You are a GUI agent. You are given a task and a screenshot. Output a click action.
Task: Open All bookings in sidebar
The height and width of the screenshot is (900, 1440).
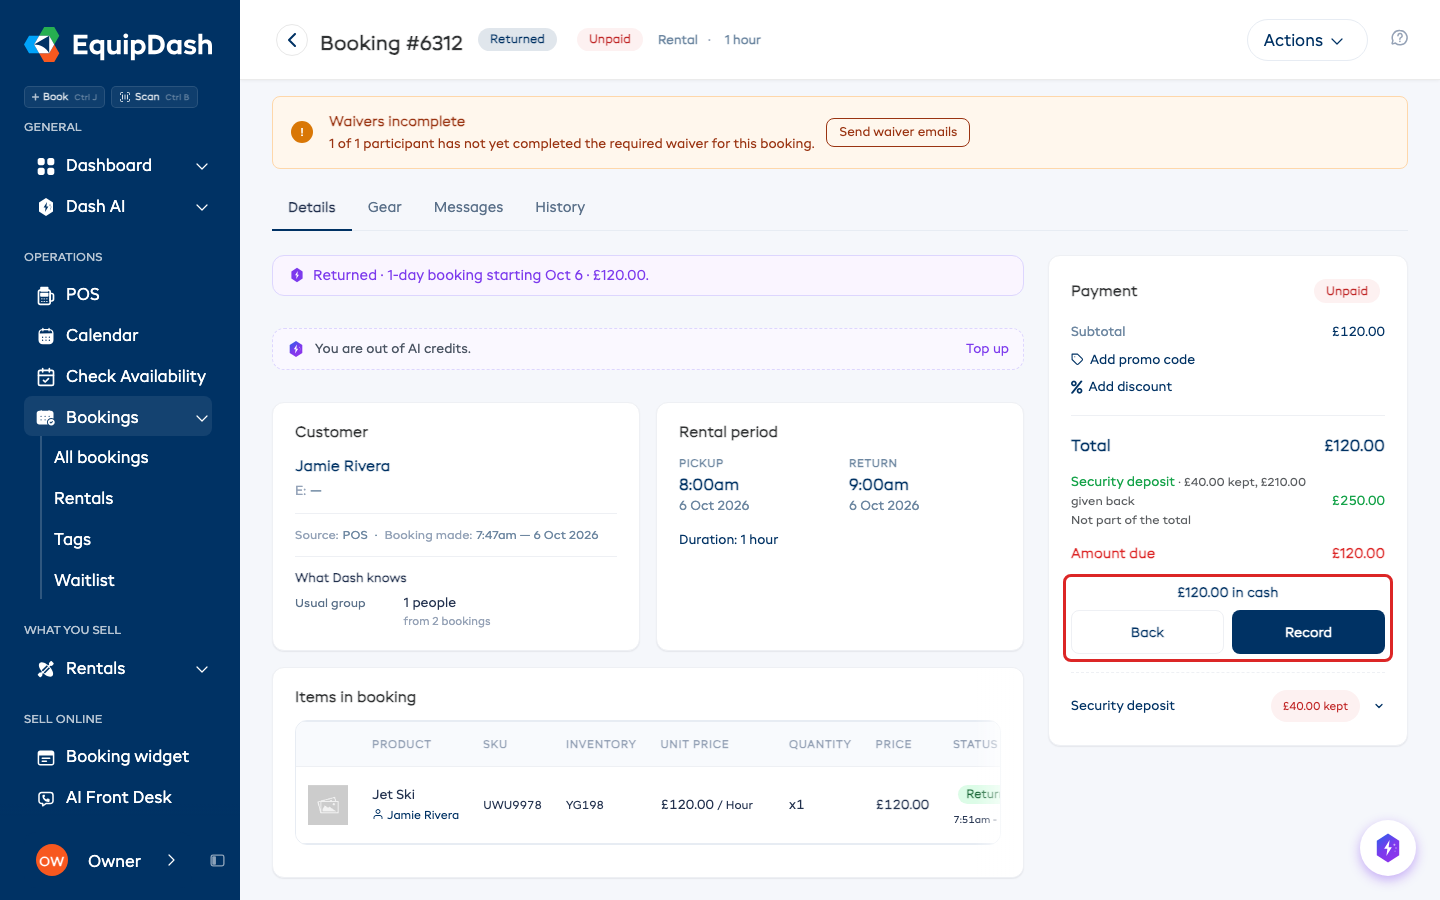(x=101, y=458)
